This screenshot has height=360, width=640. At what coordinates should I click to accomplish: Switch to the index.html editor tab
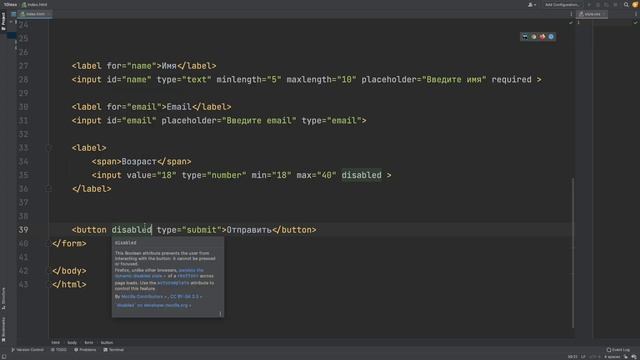pyautogui.click(x=35, y=14)
